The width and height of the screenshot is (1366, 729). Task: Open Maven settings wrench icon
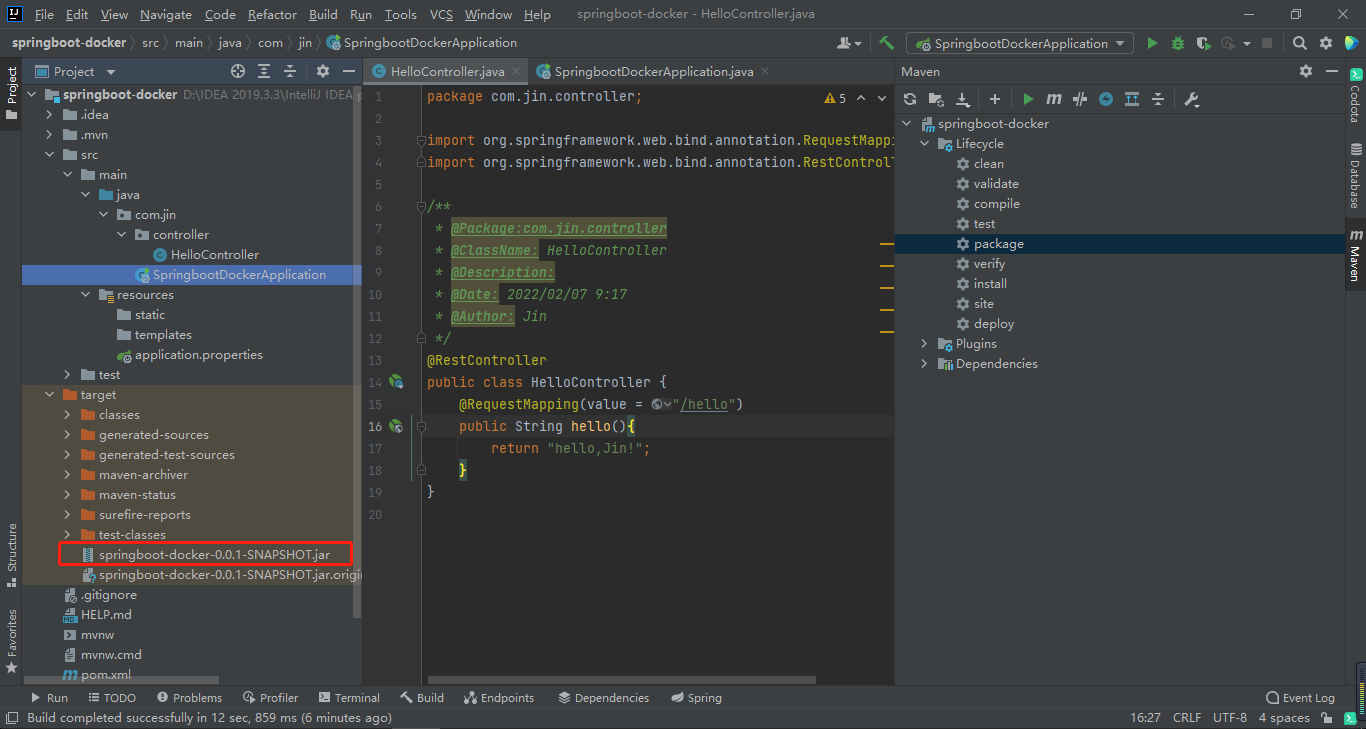tap(1191, 99)
